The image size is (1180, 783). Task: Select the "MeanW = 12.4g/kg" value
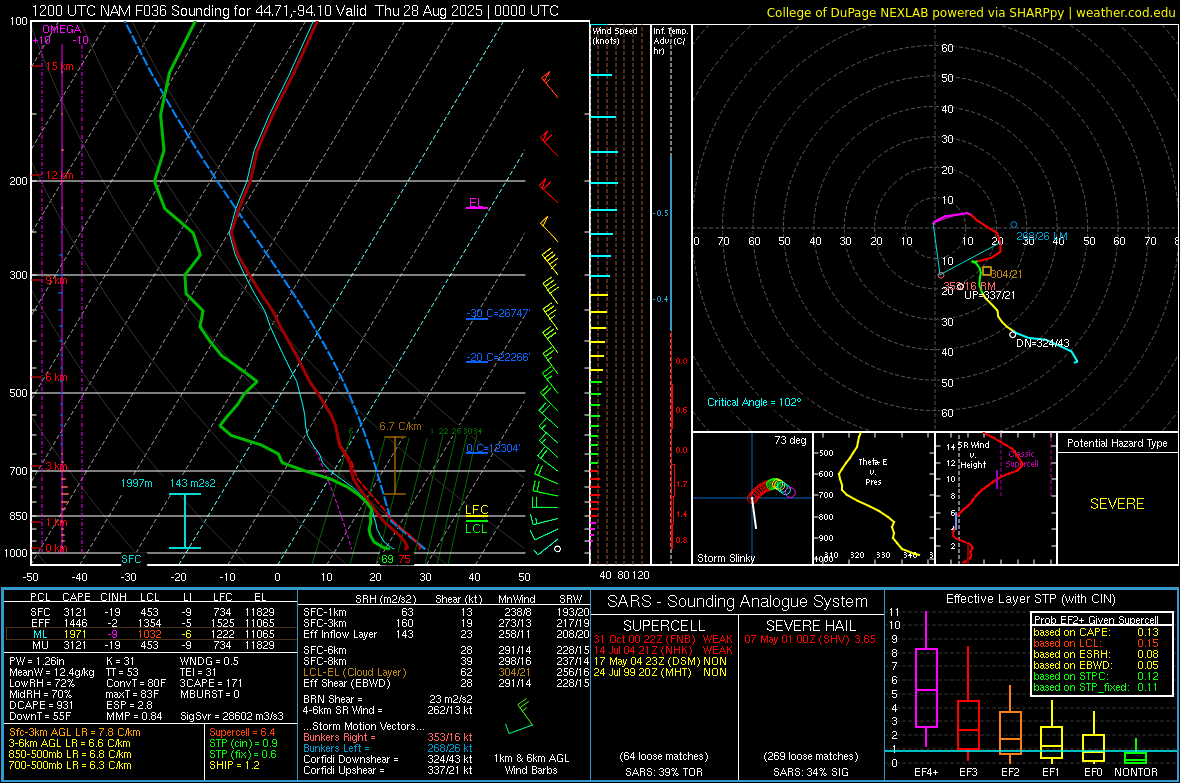[x=52, y=672]
